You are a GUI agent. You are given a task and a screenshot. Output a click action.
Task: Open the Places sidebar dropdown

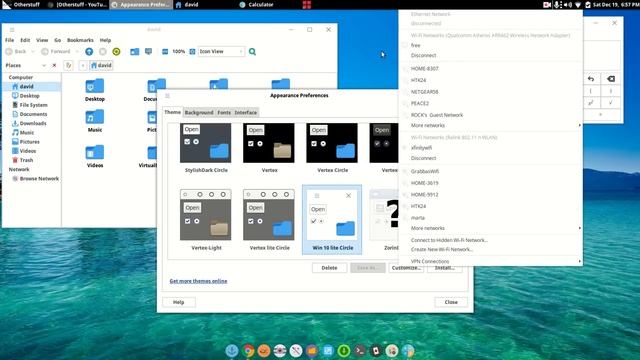point(44,65)
